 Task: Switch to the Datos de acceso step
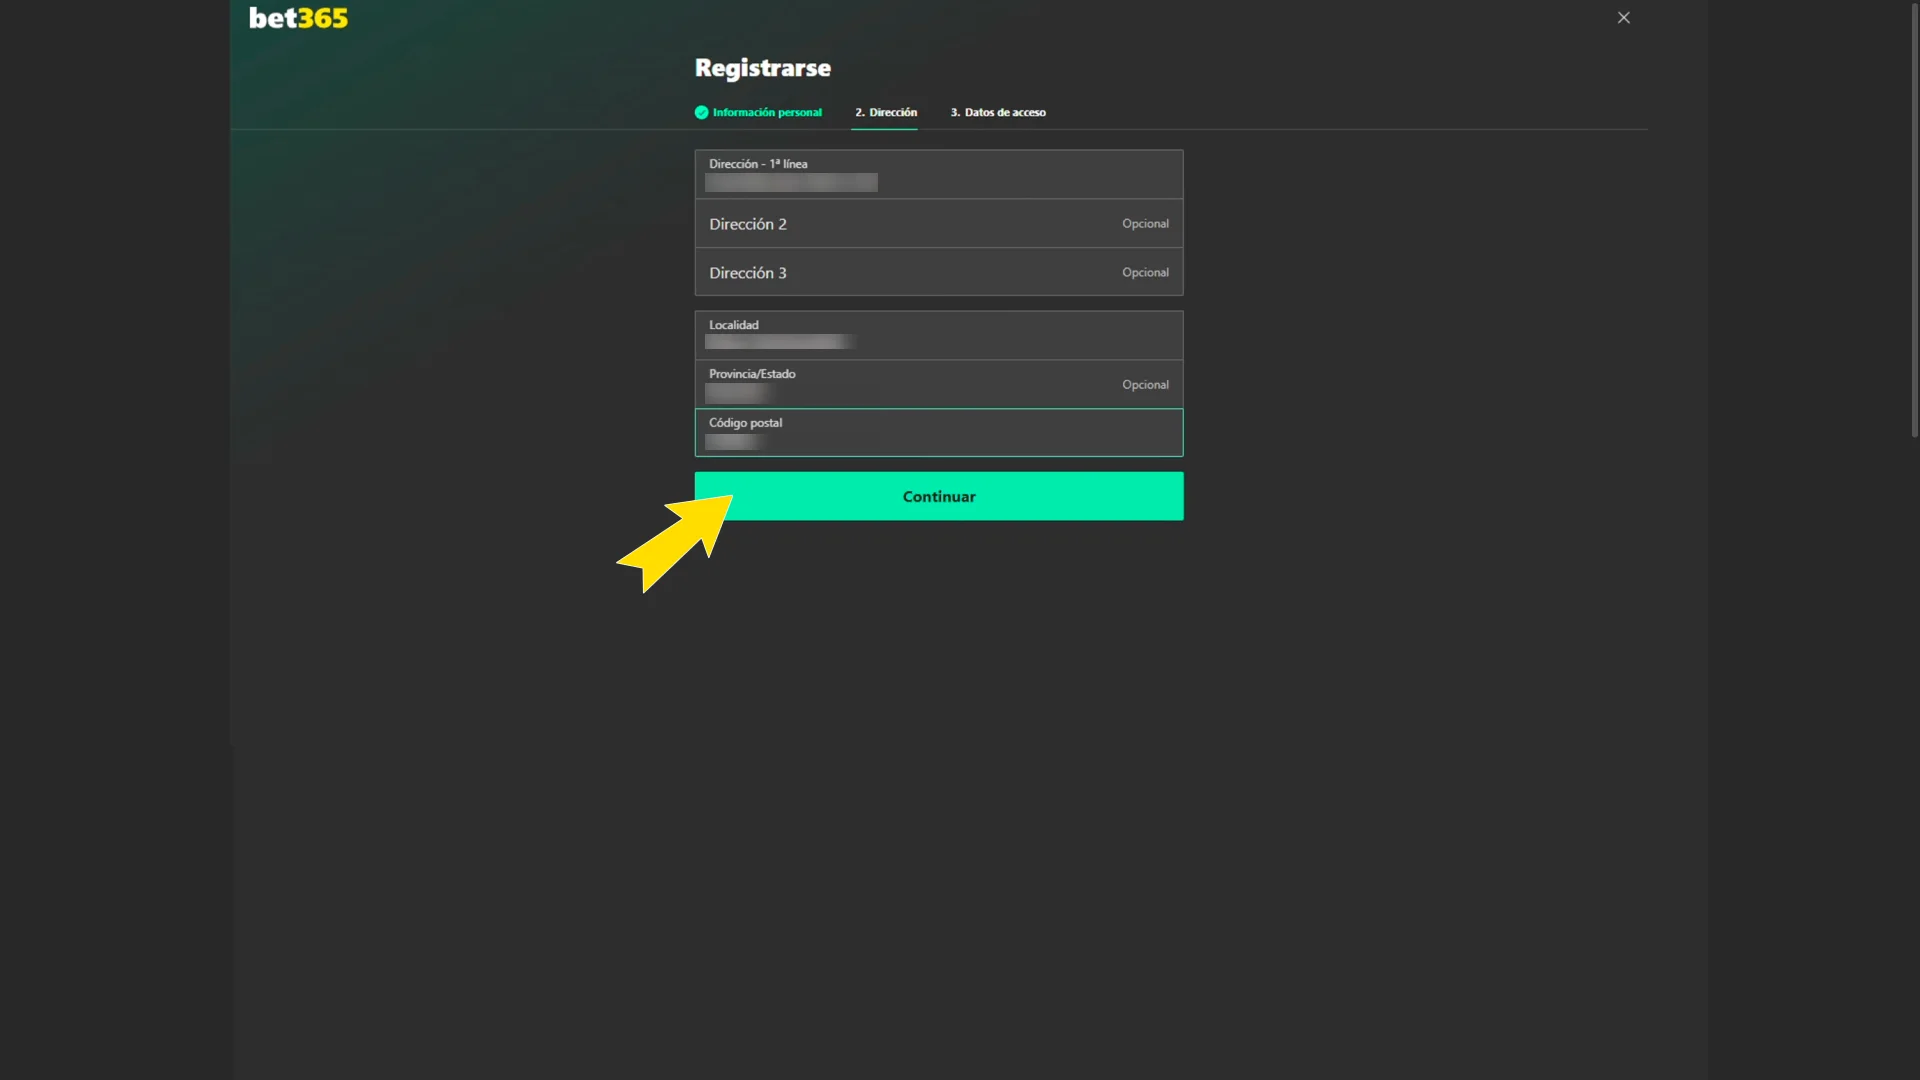pyautogui.click(x=998, y=112)
